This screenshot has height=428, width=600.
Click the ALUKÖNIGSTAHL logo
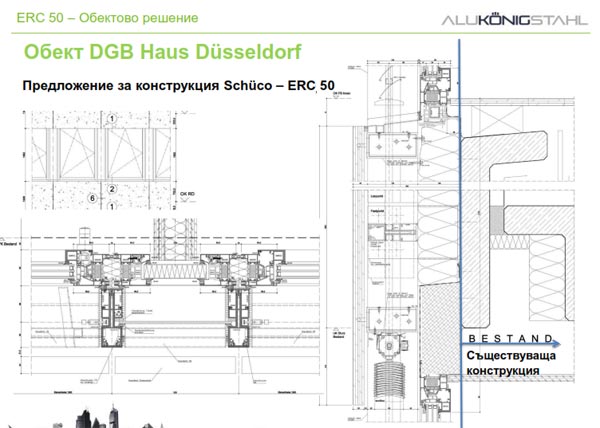(515, 20)
